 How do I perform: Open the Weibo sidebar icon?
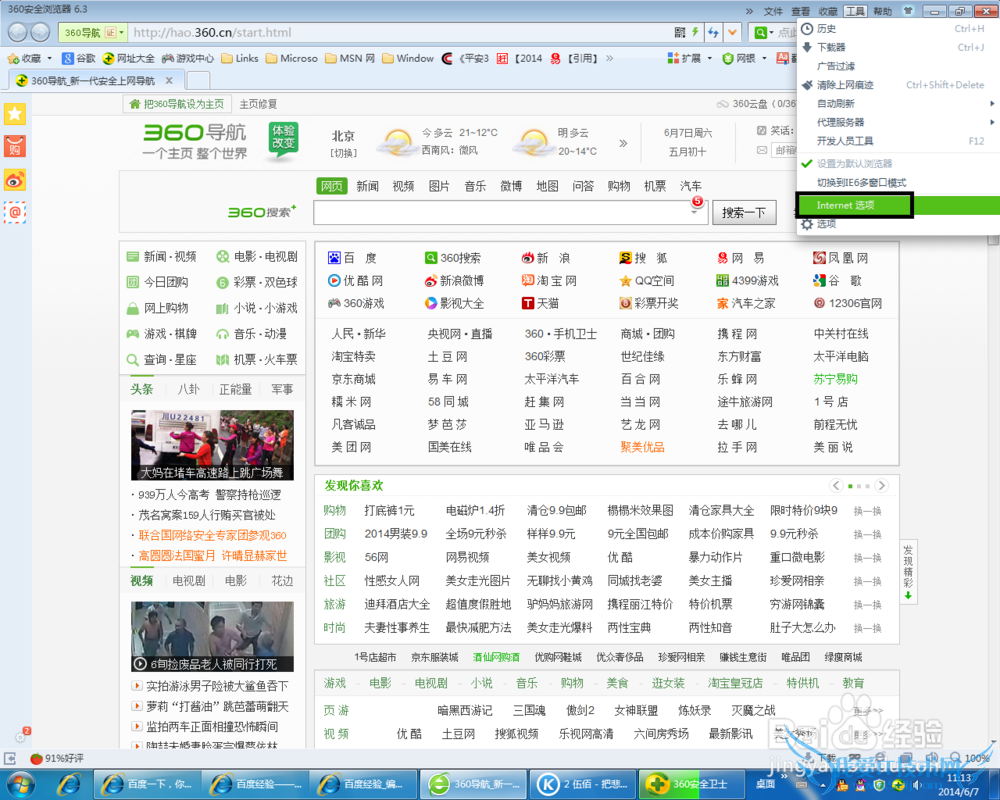click(15, 180)
